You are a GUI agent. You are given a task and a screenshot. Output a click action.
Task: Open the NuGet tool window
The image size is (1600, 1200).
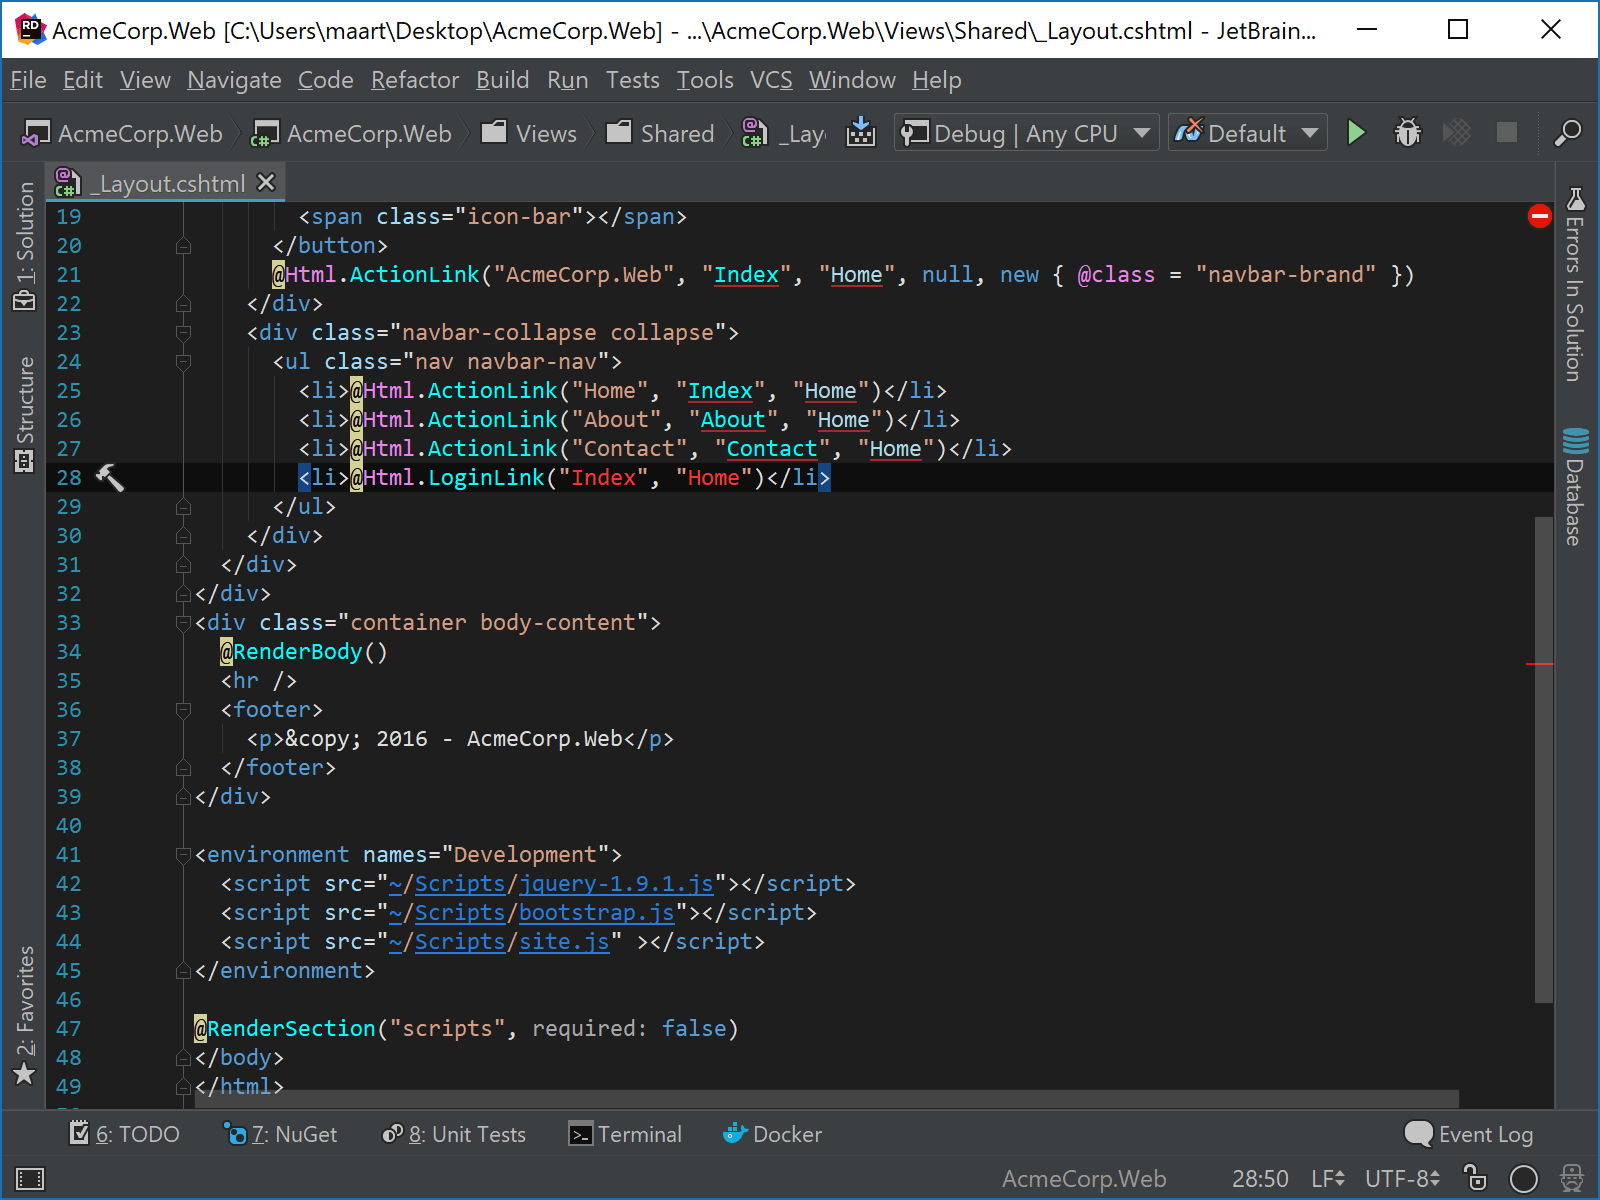click(281, 1134)
